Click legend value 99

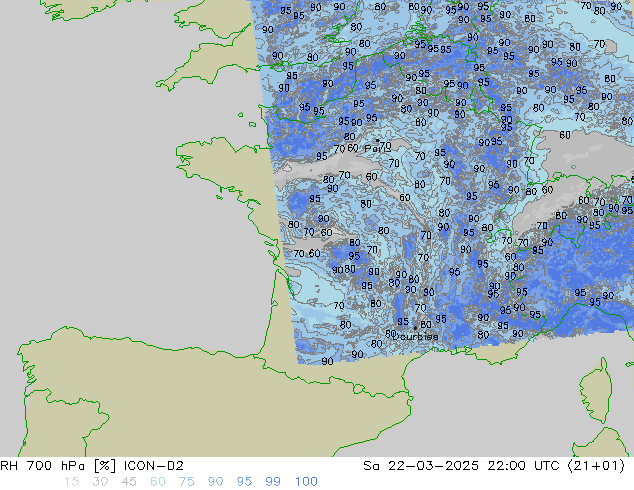pyautogui.click(x=273, y=482)
